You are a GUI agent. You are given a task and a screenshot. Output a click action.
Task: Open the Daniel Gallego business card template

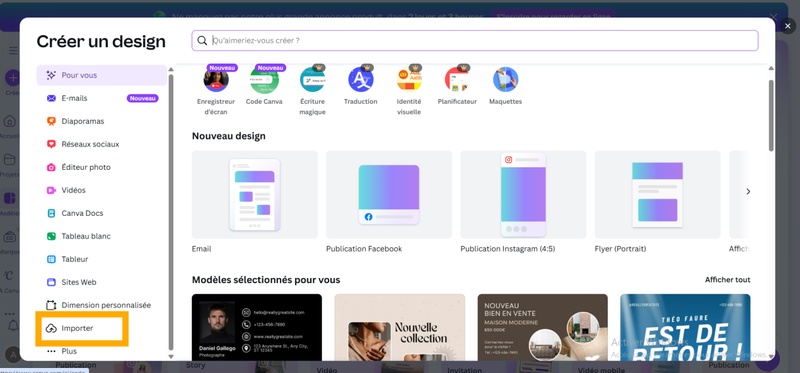(257, 327)
